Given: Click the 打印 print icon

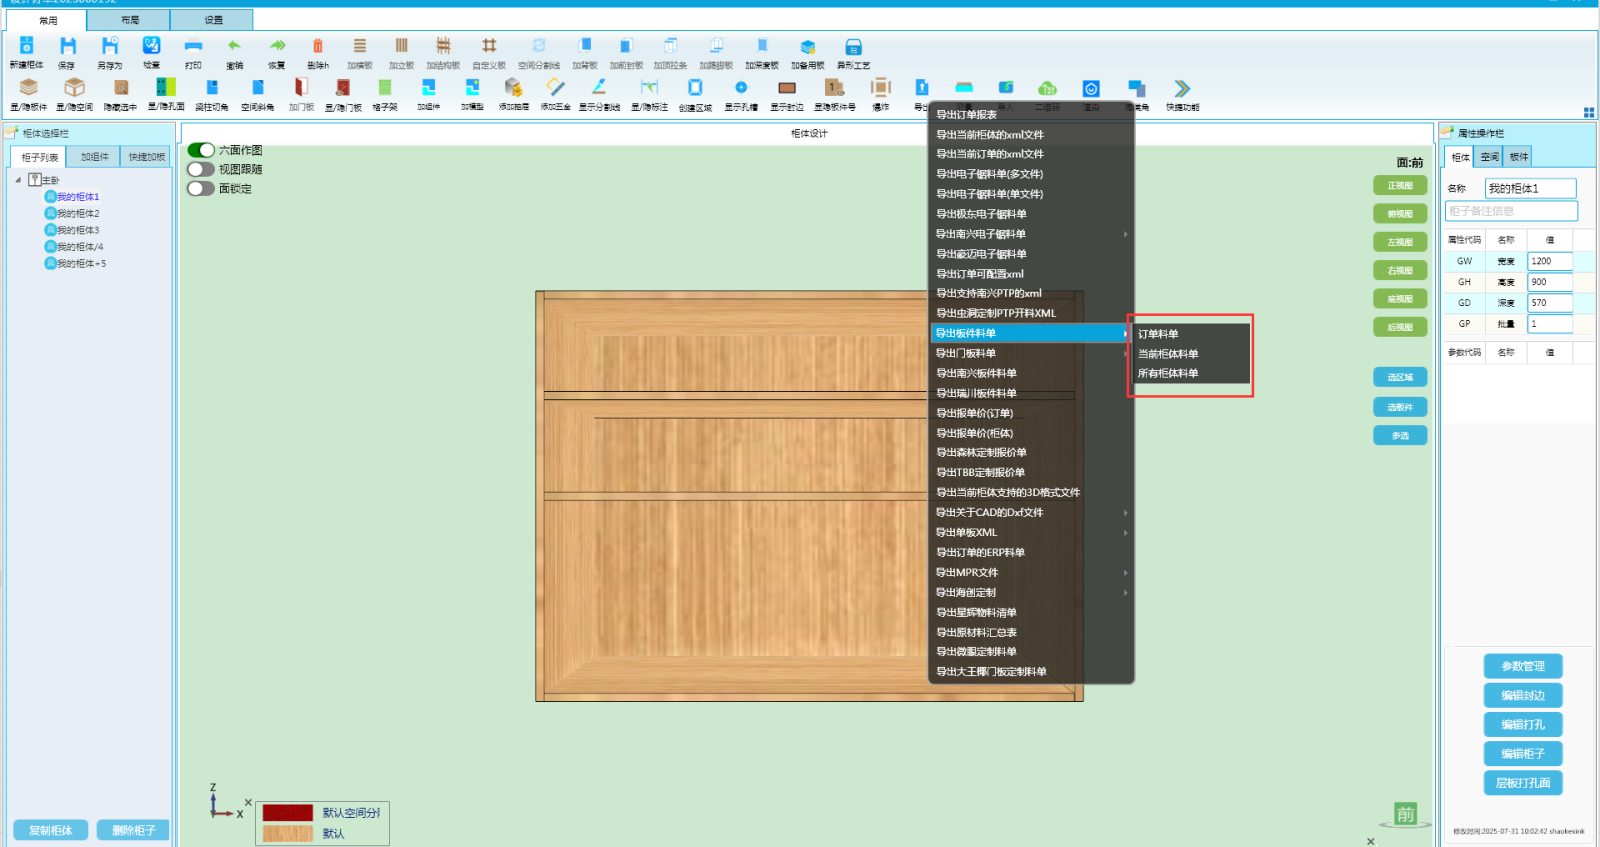Looking at the screenshot, I should pyautogui.click(x=193, y=46).
